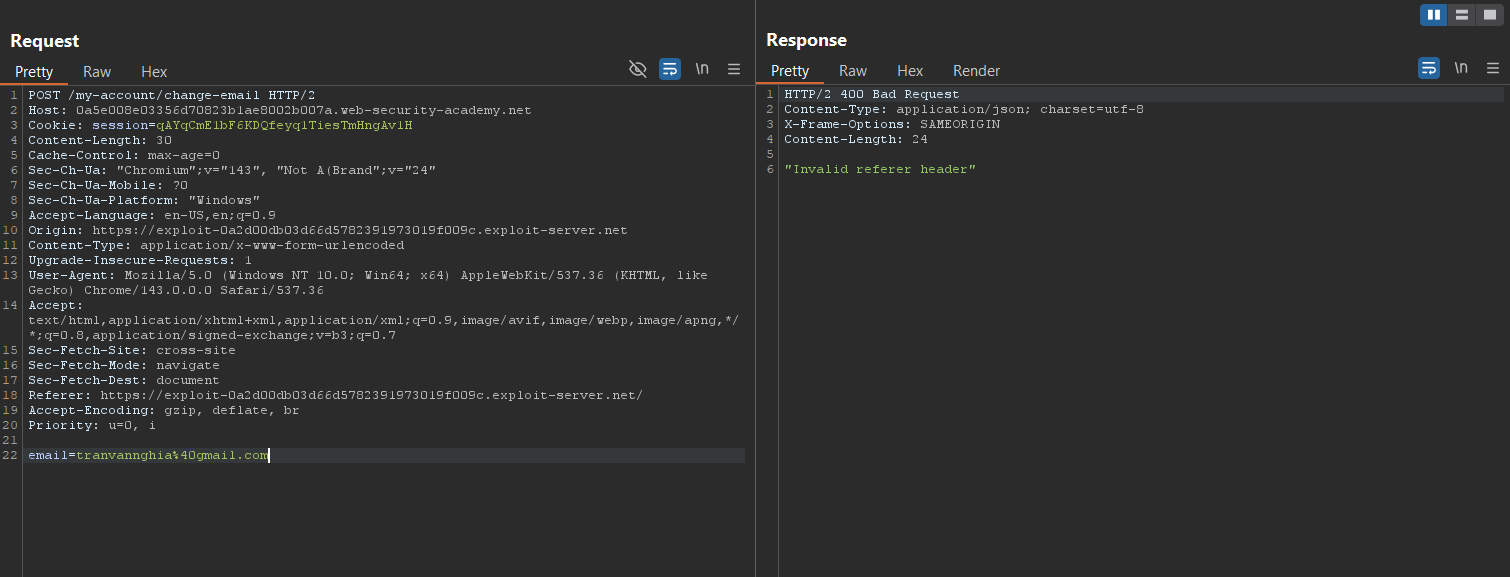1510x577 pixels.
Task: Open the Request panel hamburger menu
Action: point(734,69)
